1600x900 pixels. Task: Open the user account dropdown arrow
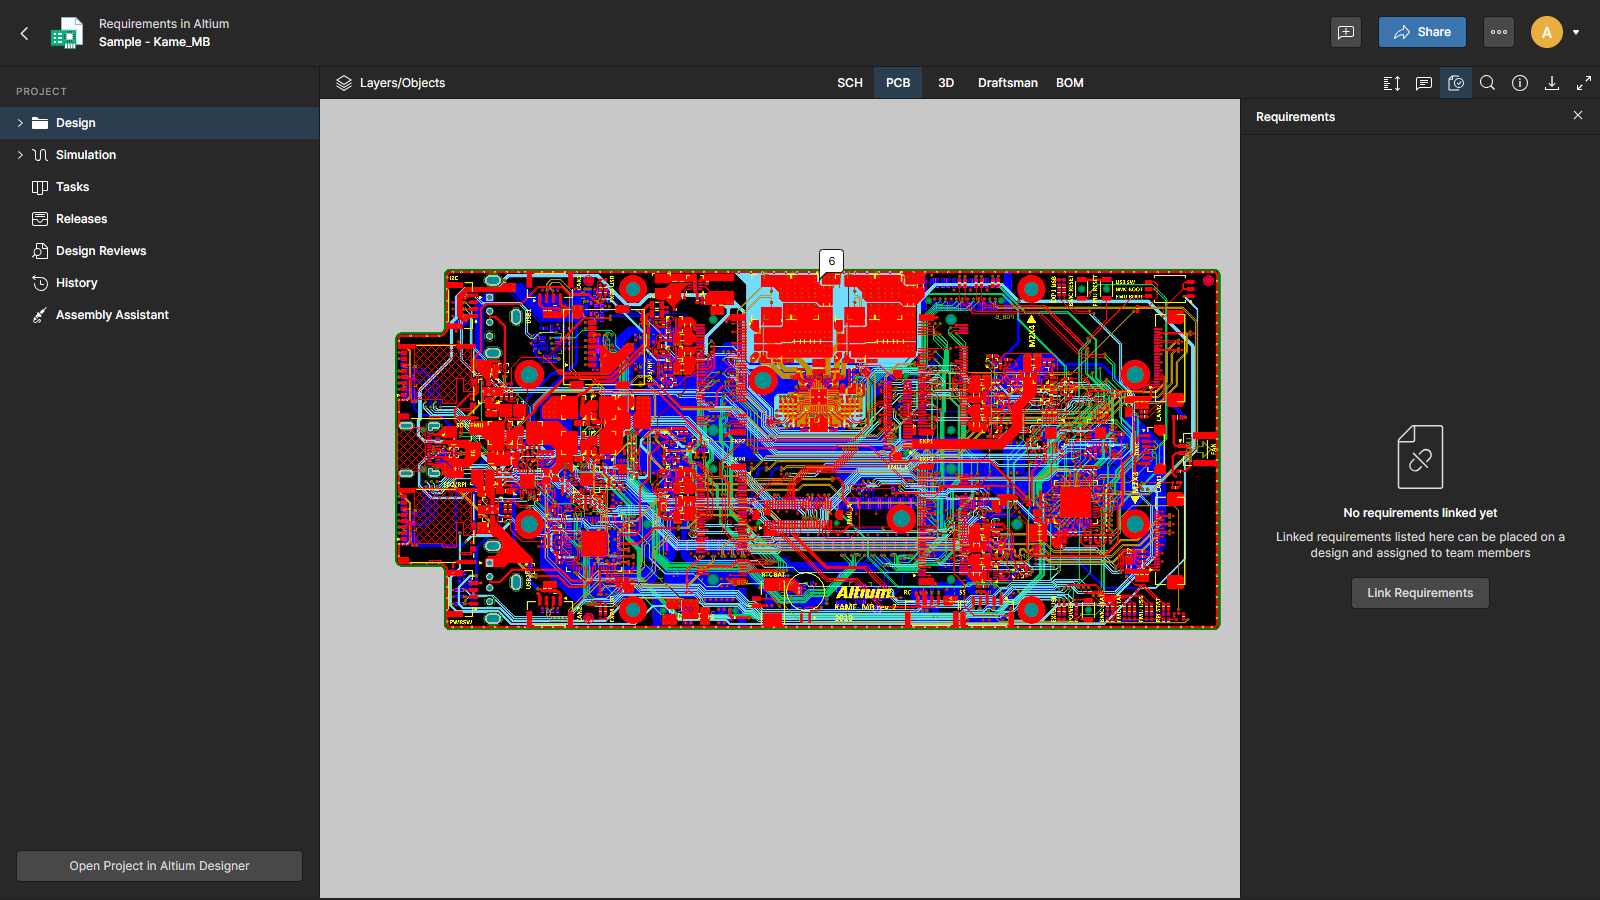coord(1576,32)
